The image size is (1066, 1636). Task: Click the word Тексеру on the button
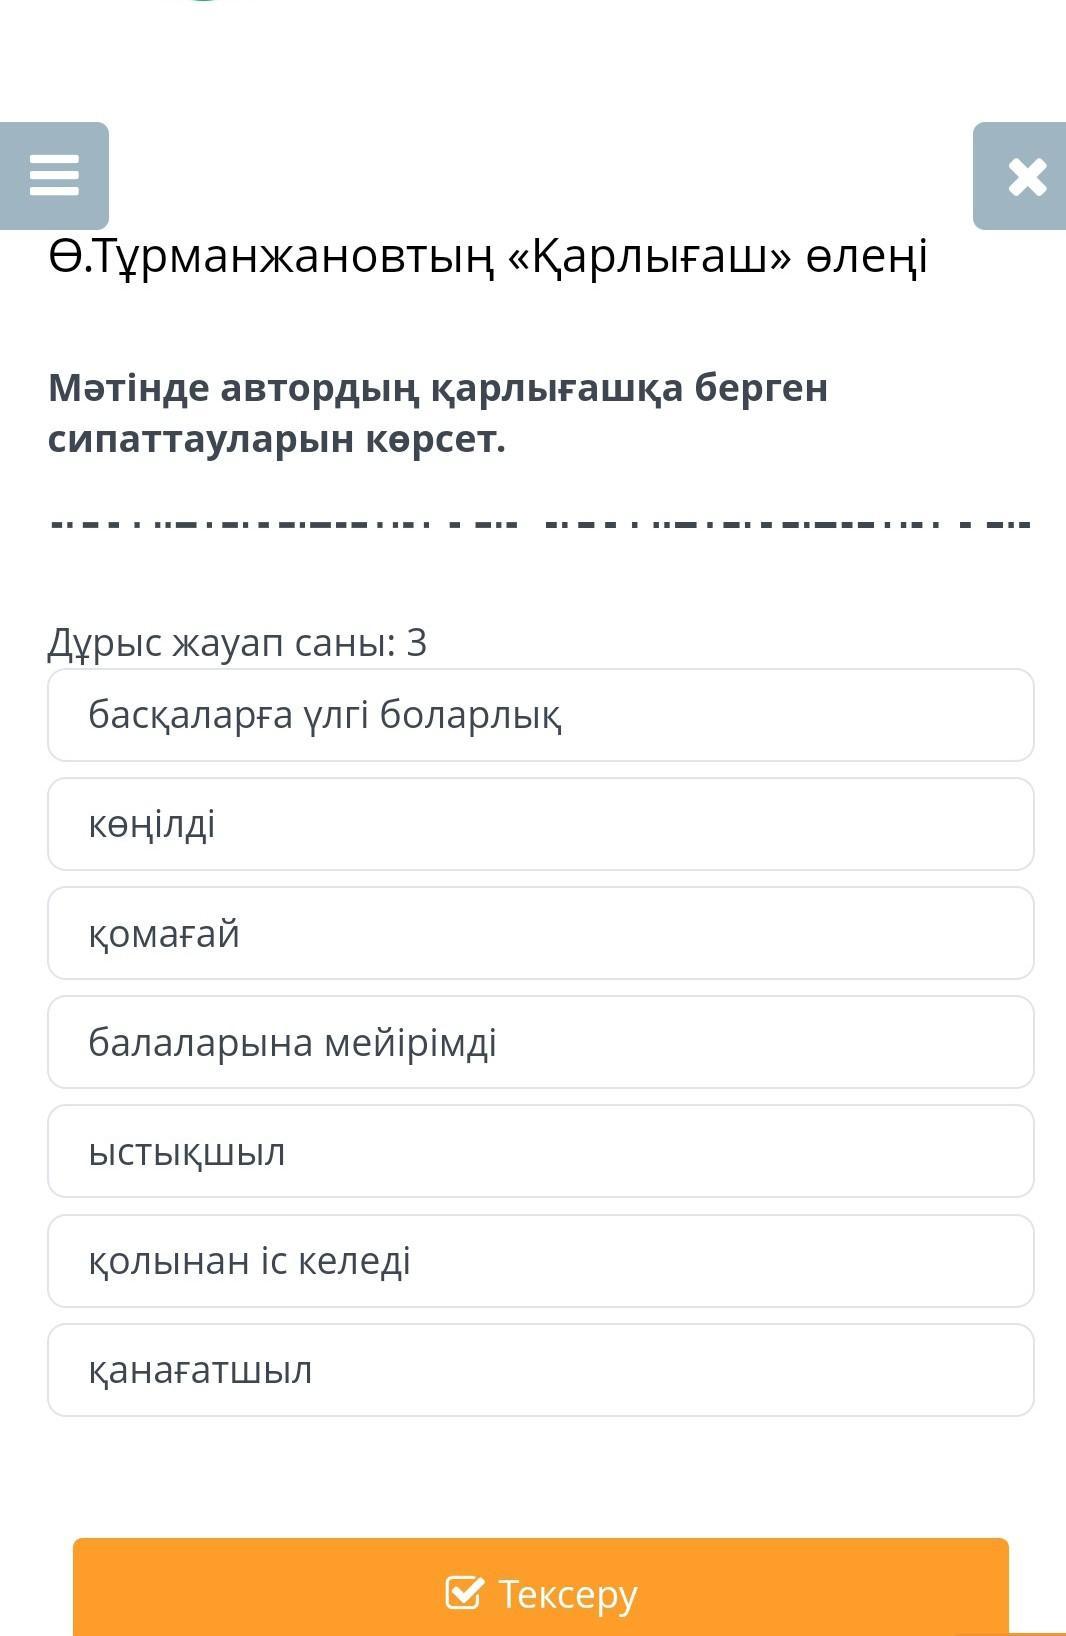point(567,1593)
